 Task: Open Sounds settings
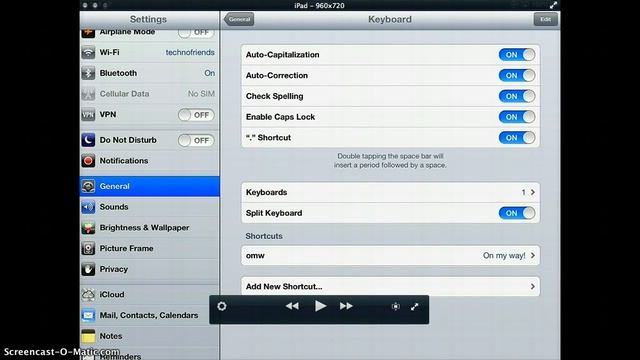click(150, 207)
